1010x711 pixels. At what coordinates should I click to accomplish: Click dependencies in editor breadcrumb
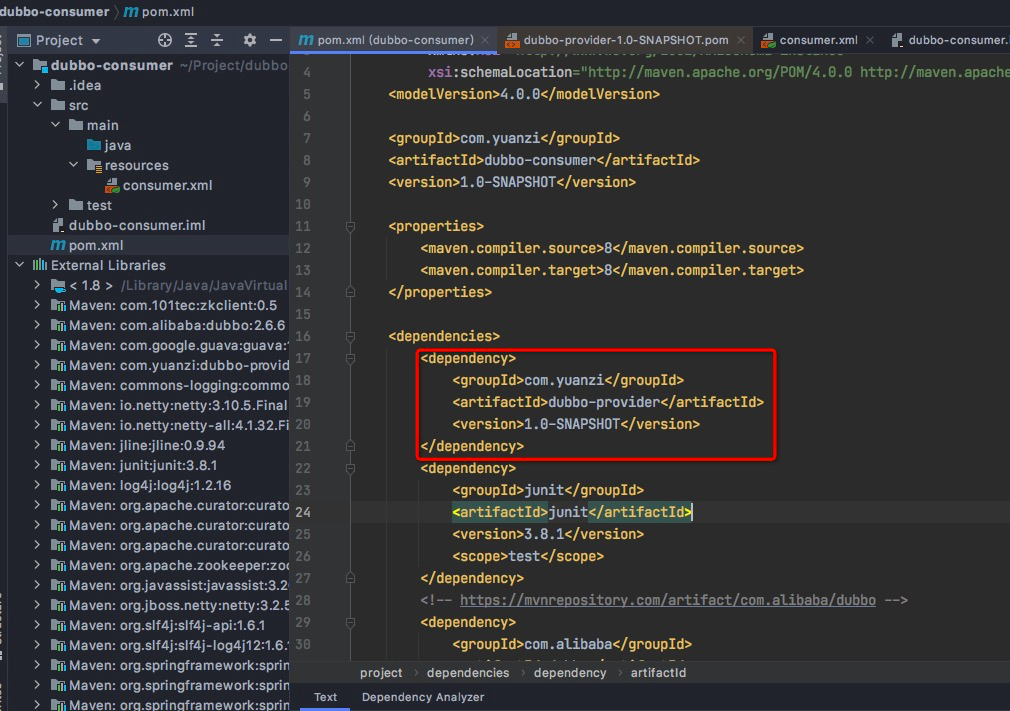[468, 672]
